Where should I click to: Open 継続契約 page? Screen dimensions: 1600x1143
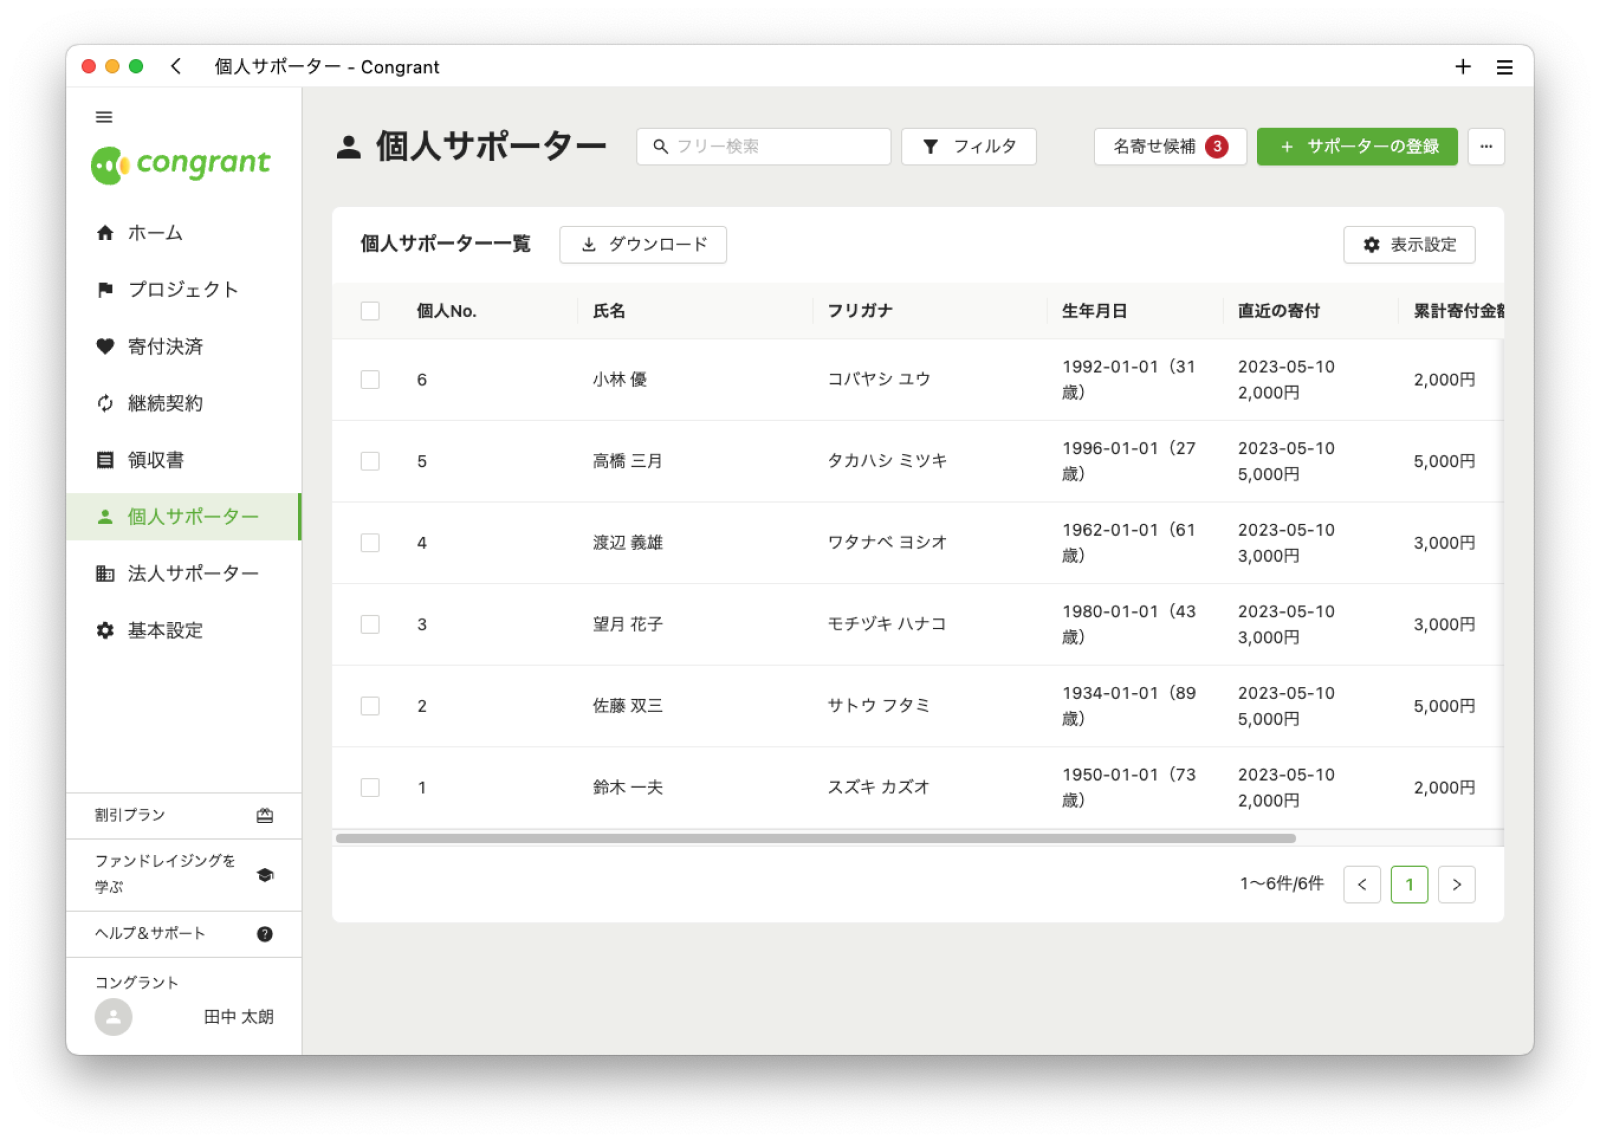pyautogui.click(x=184, y=404)
